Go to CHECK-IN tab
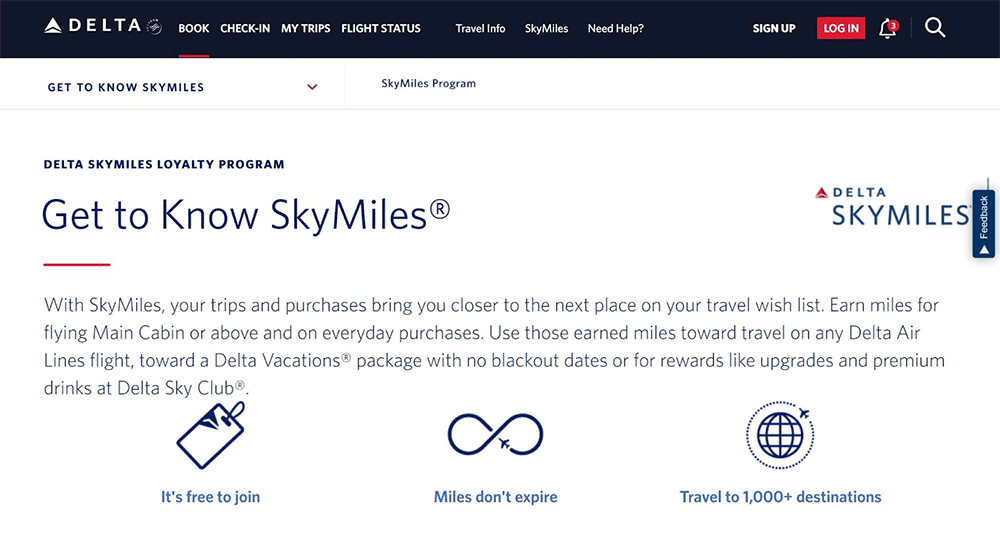 tap(245, 28)
